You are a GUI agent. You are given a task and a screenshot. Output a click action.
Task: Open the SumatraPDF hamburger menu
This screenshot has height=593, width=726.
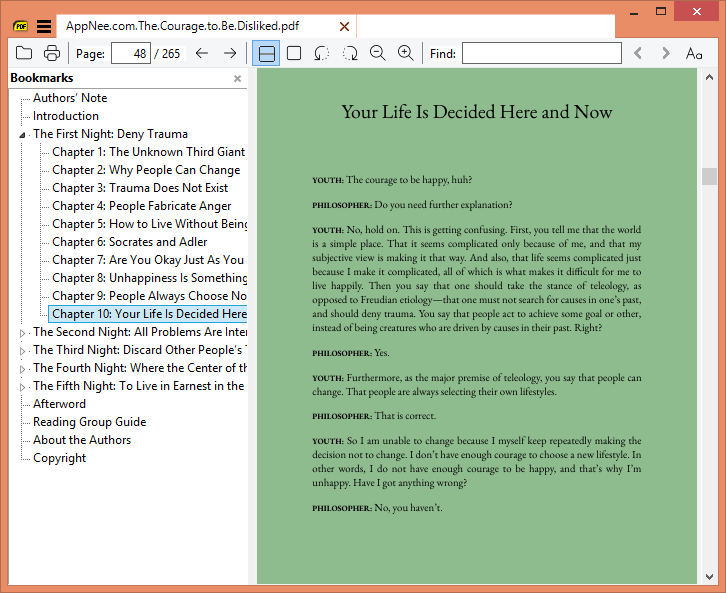coord(44,26)
